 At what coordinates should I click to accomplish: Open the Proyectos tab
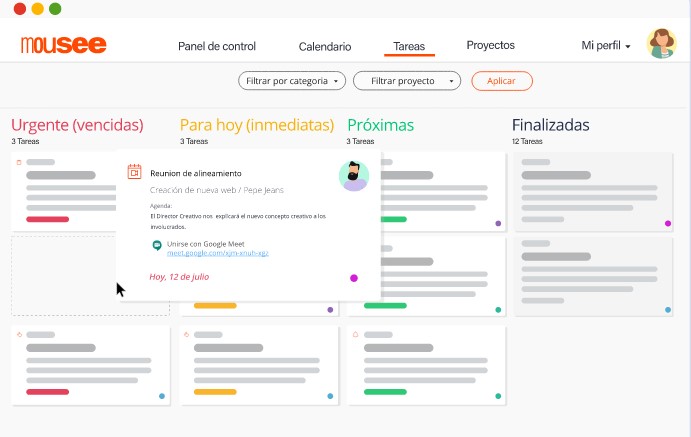[x=490, y=45]
